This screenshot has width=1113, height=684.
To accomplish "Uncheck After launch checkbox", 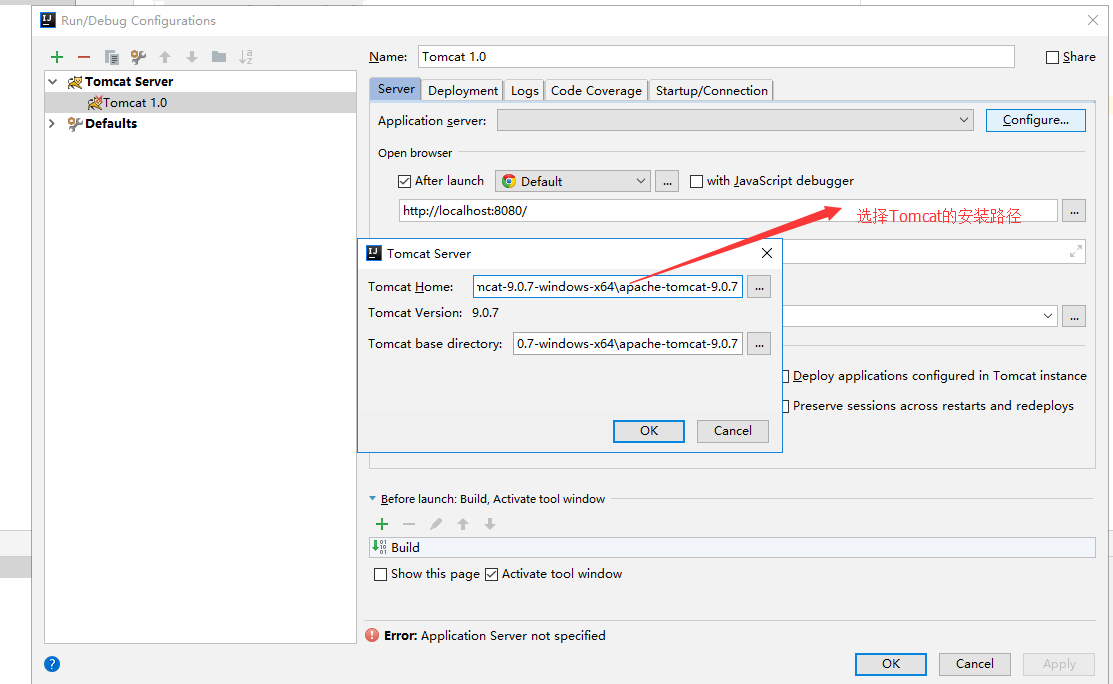I will point(405,182).
